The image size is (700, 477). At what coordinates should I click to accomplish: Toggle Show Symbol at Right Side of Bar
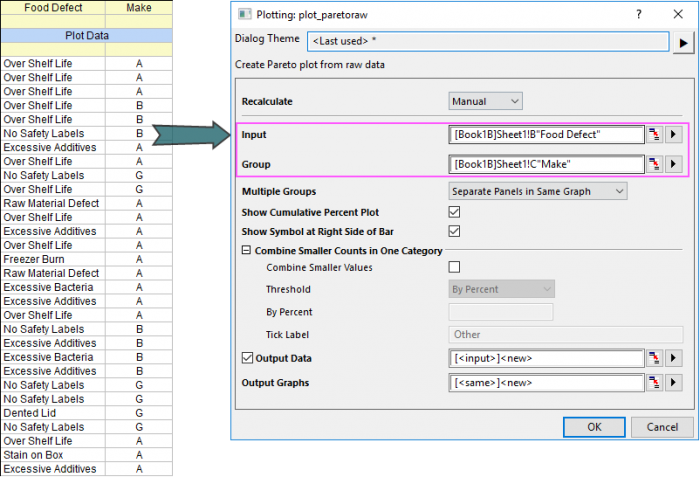click(455, 231)
